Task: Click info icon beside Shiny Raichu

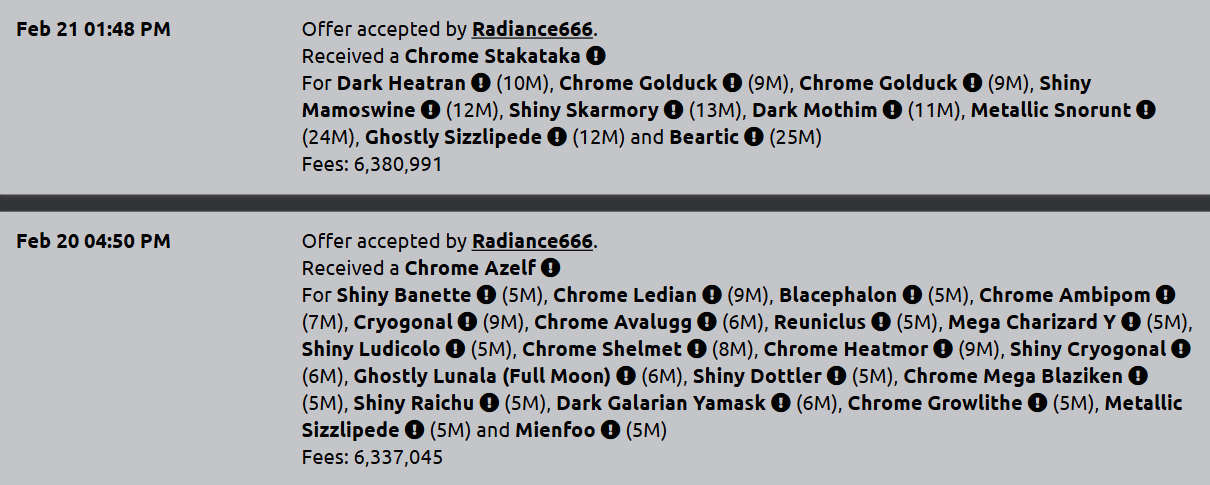Action: (x=489, y=403)
